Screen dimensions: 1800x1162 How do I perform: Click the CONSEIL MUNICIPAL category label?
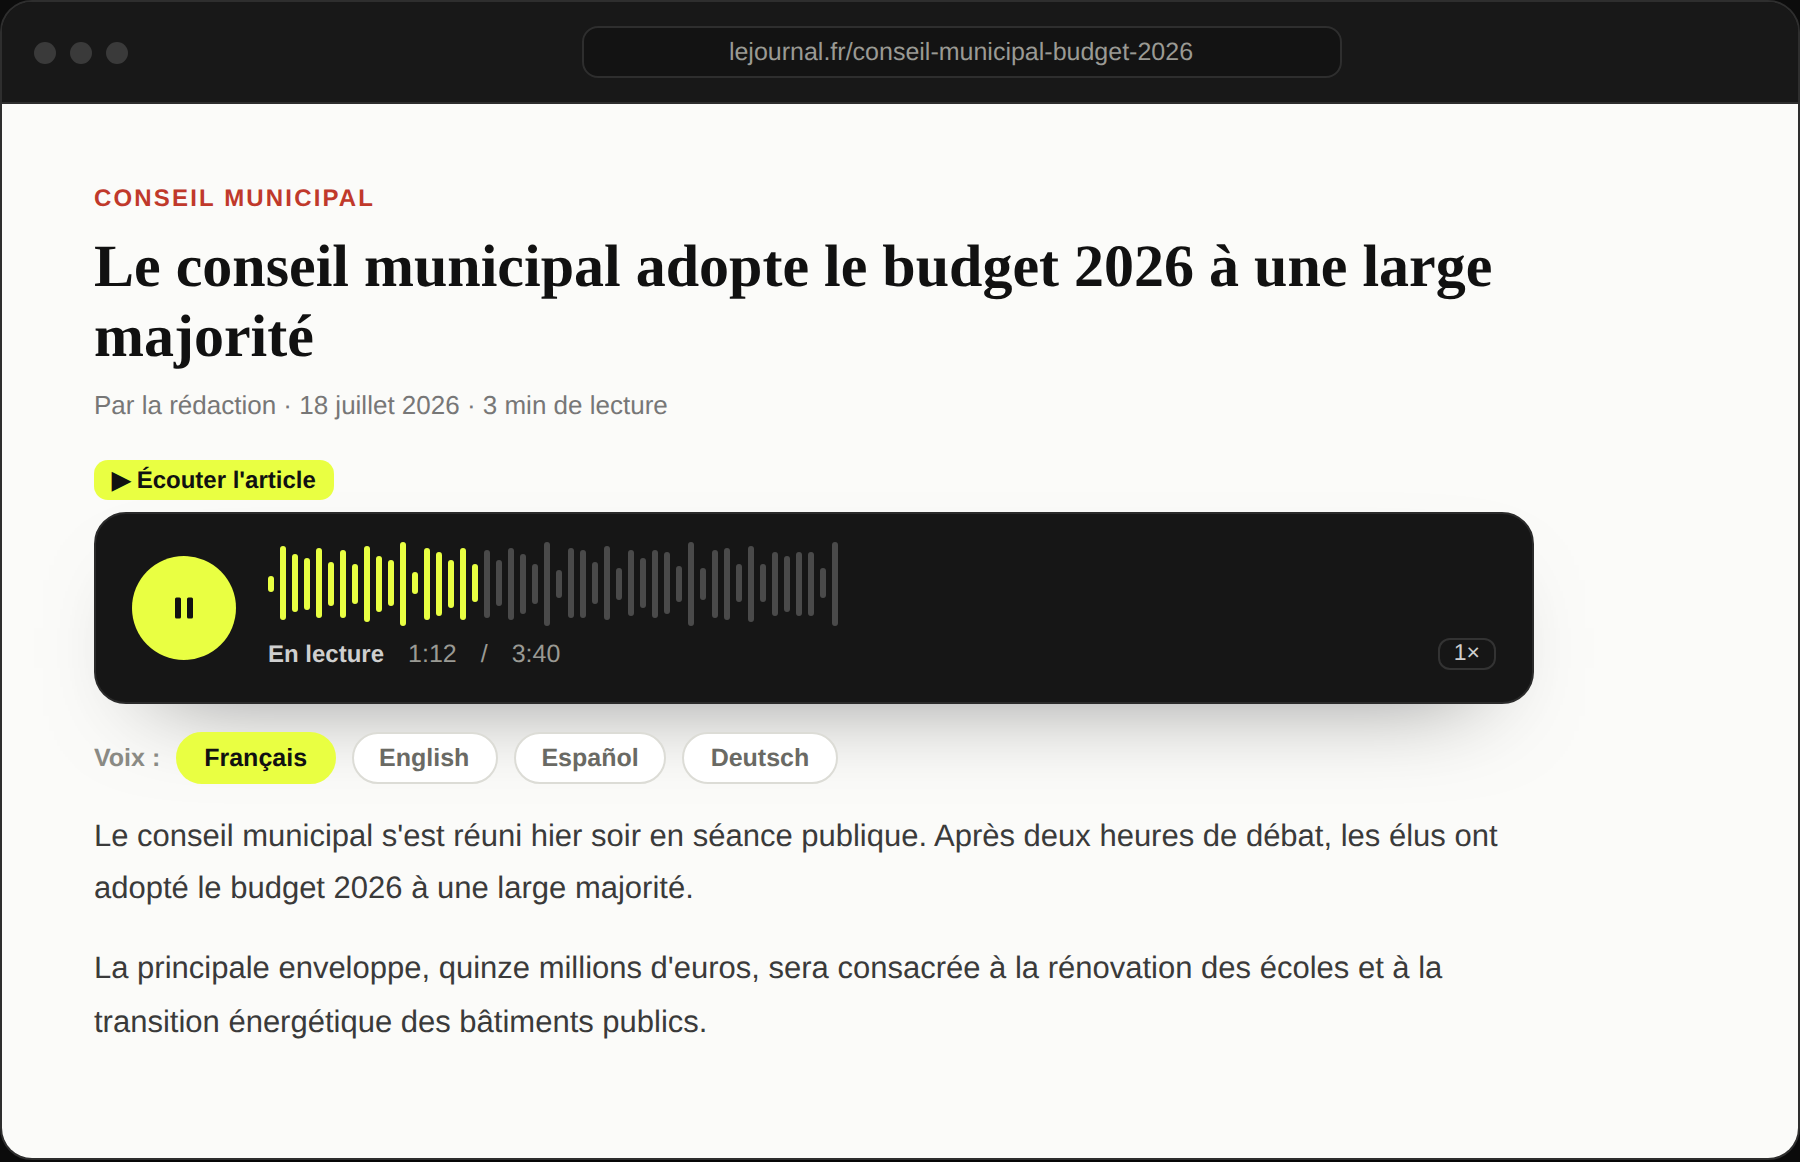point(234,198)
